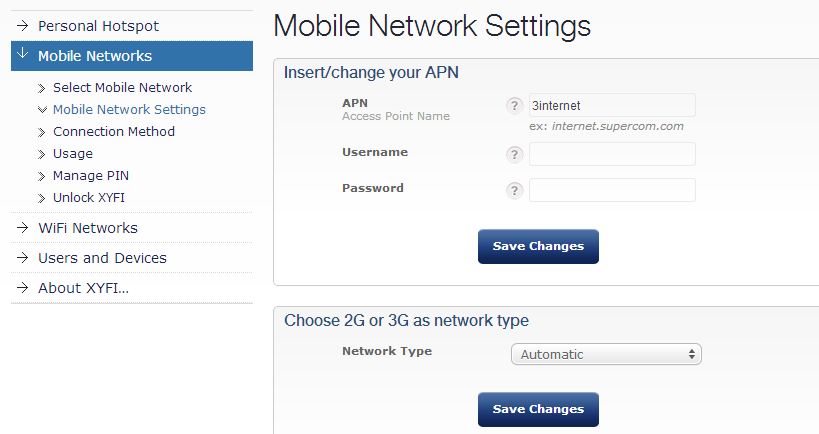Viewport: 819px width, 434px height.
Task: Open Select Mobile Network submenu item
Action: click(122, 87)
